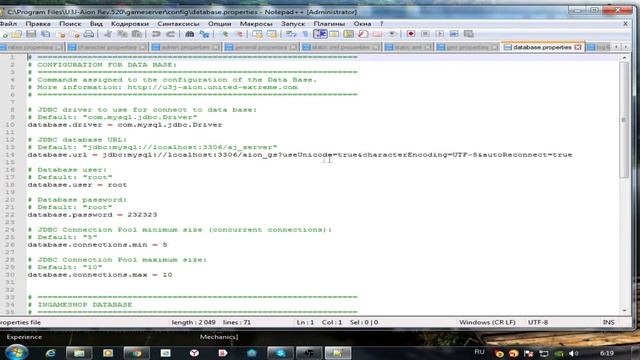Select the database properties tab
640x360 pixels.
[542, 47]
